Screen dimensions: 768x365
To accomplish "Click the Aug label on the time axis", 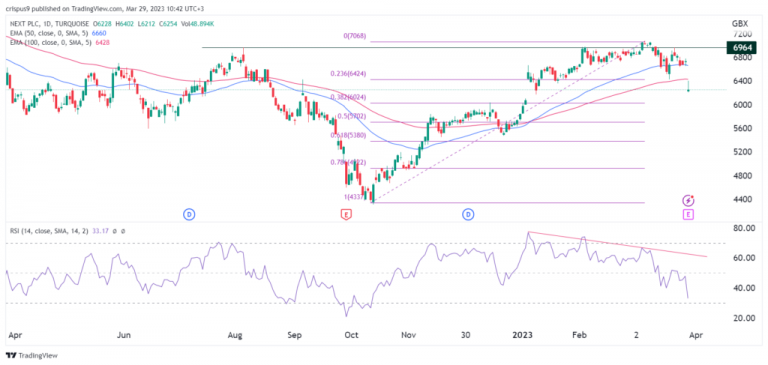I will point(236,336).
